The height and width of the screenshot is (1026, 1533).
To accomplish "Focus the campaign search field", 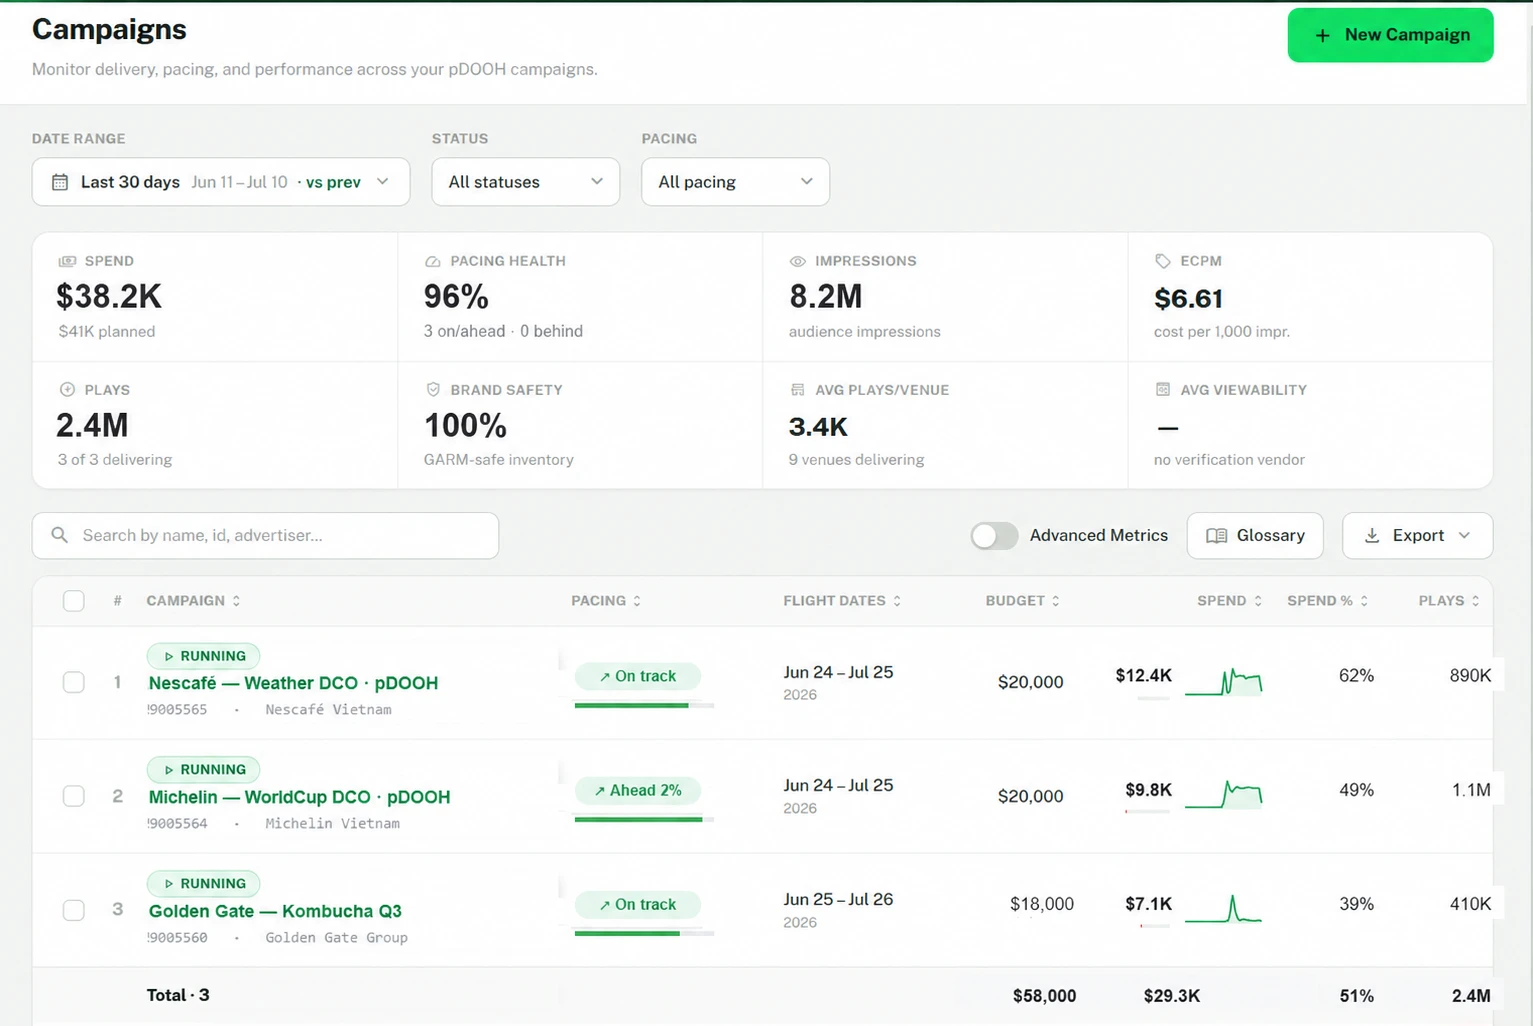I will click(x=265, y=536).
